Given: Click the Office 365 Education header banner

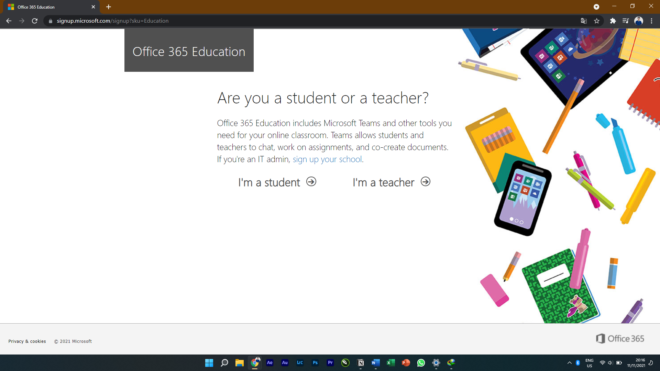Looking at the screenshot, I should [x=189, y=51].
